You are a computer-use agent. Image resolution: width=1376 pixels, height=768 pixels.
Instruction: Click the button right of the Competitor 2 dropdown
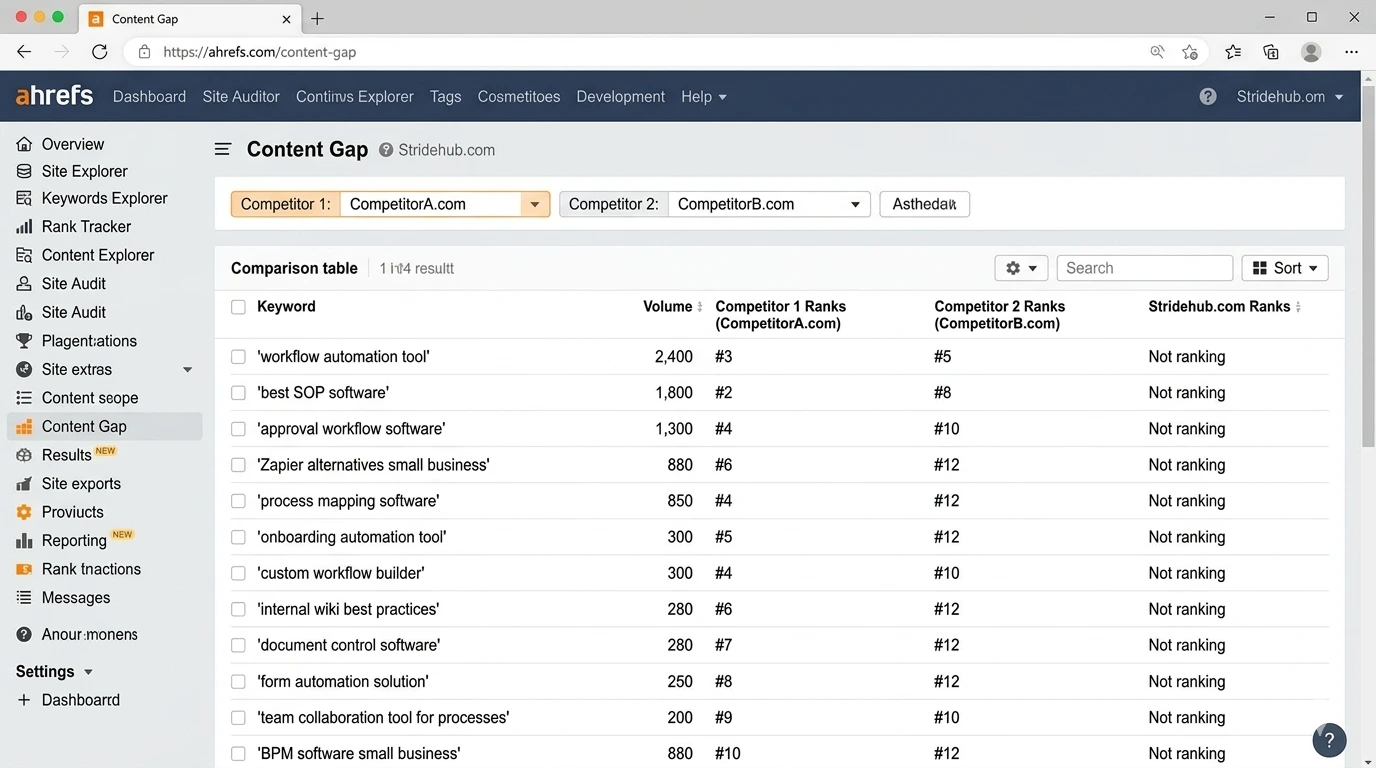click(924, 204)
